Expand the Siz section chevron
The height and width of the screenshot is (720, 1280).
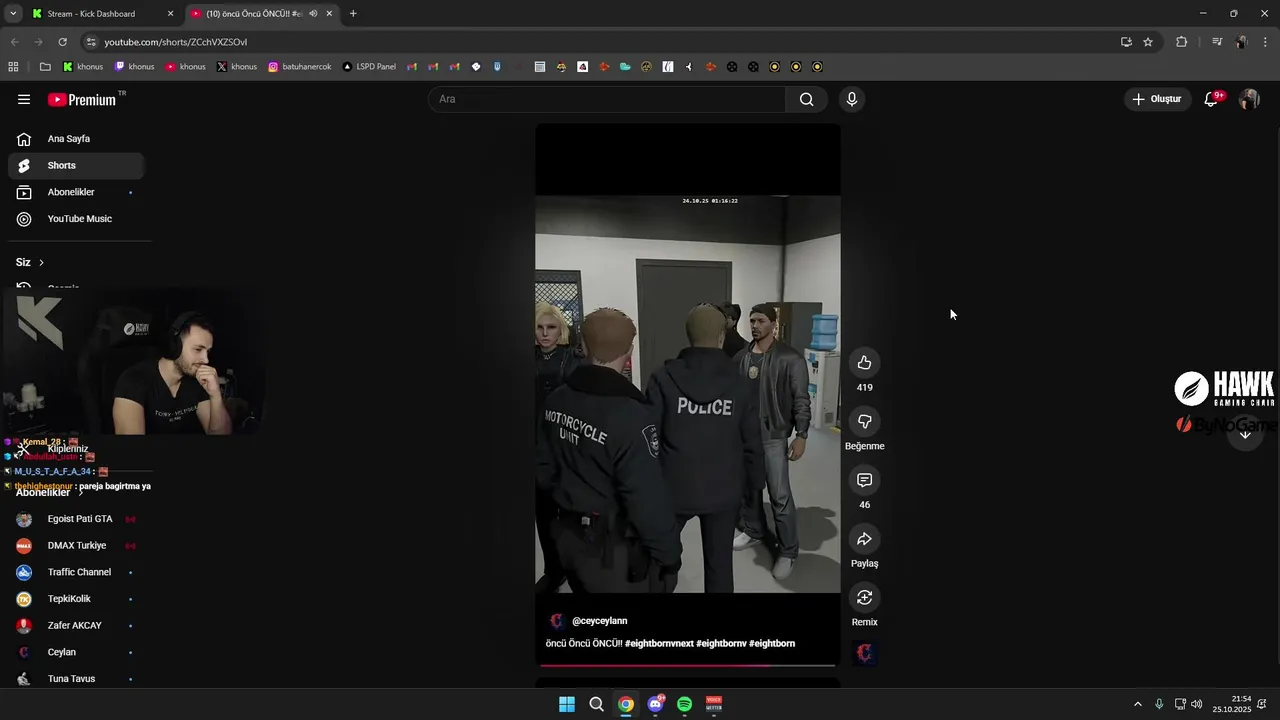point(41,262)
